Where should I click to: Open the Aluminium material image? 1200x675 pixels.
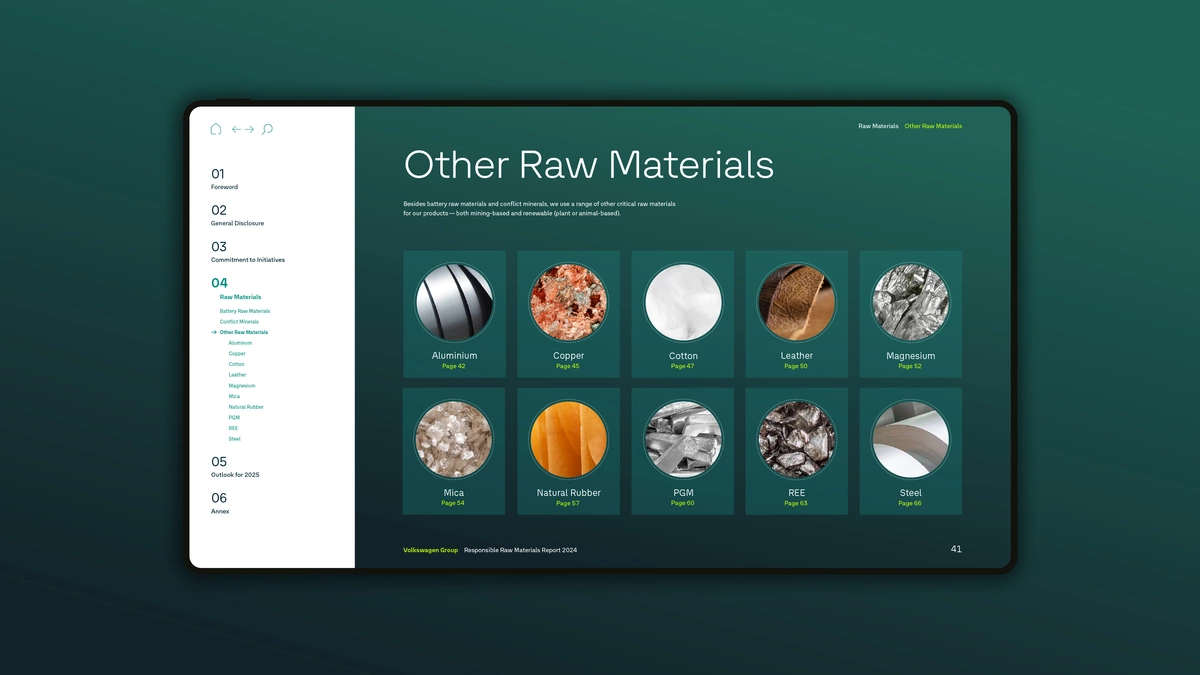click(454, 302)
